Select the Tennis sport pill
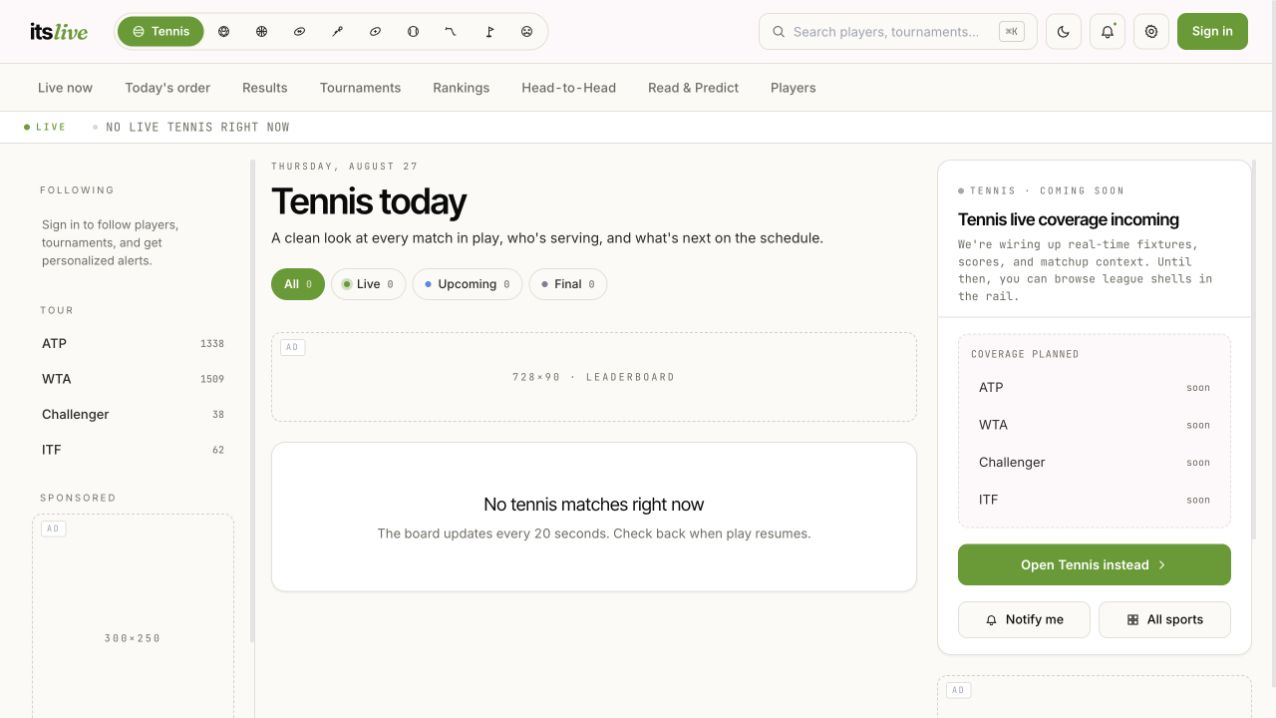The width and height of the screenshot is (1276, 718). (x=161, y=31)
